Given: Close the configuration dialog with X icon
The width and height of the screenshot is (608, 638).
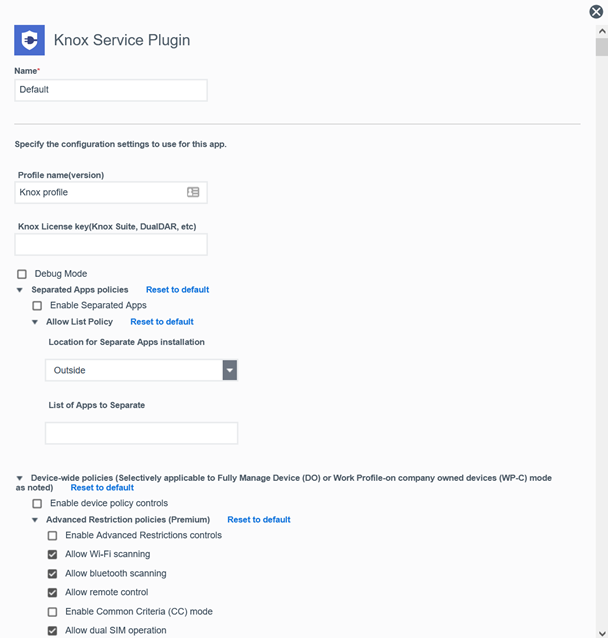Looking at the screenshot, I should (x=596, y=12).
